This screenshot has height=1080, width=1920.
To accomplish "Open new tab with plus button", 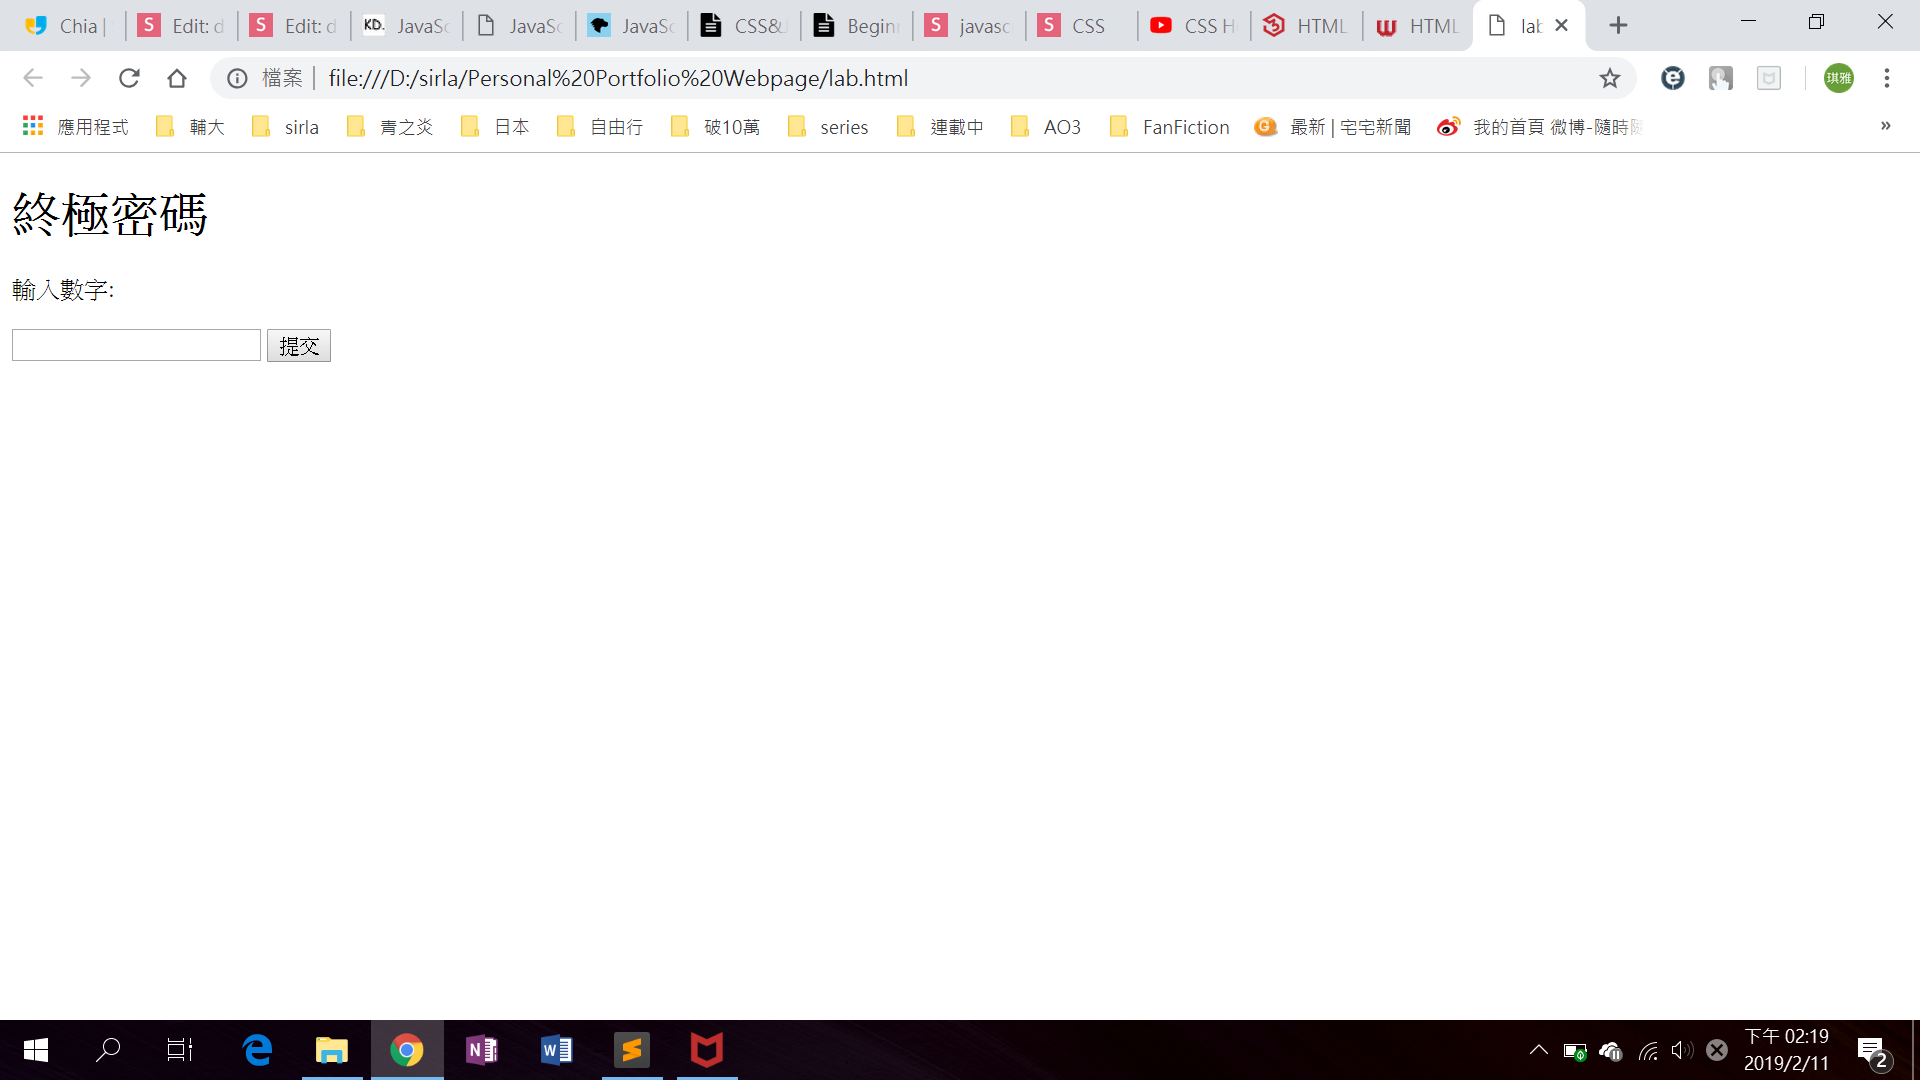I will pyautogui.click(x=1618, y=25).
